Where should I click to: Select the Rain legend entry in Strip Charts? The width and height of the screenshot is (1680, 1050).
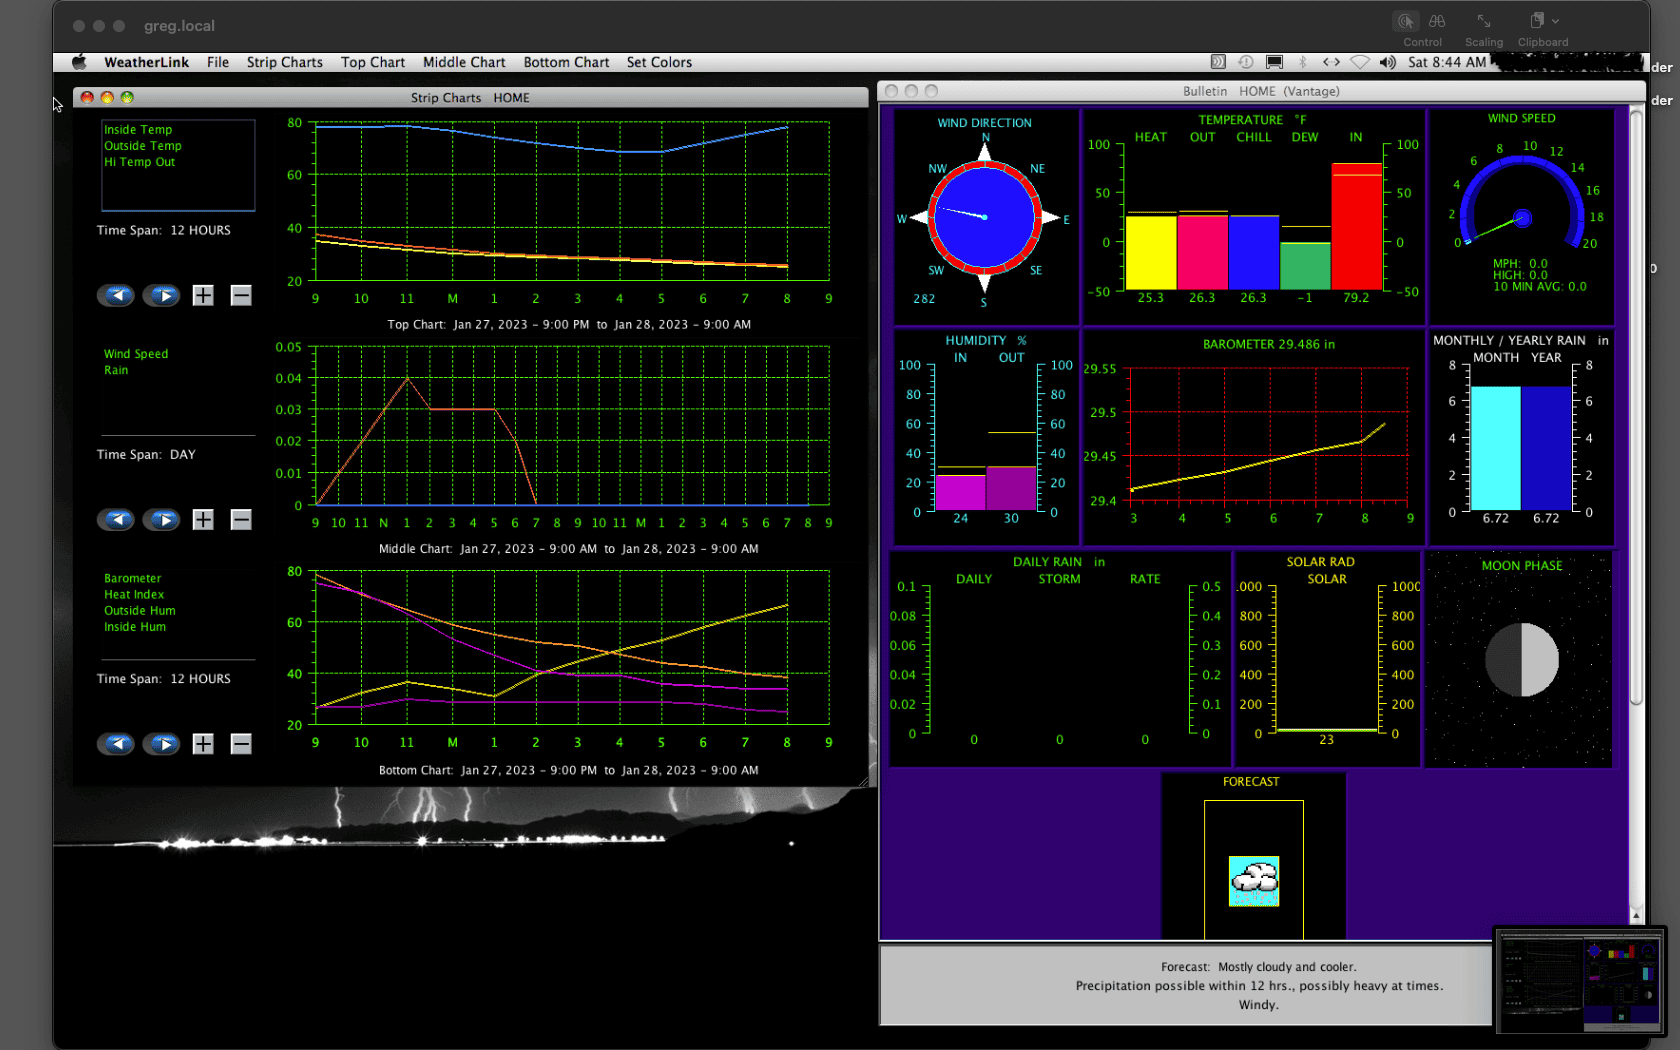tap(116, 370)
